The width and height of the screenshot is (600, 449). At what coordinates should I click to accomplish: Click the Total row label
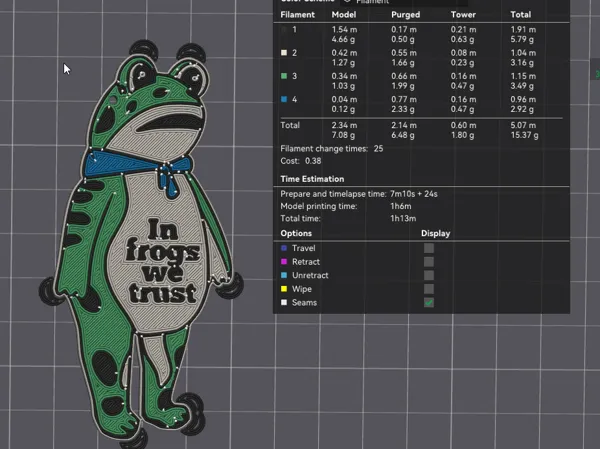coord(290,125)
